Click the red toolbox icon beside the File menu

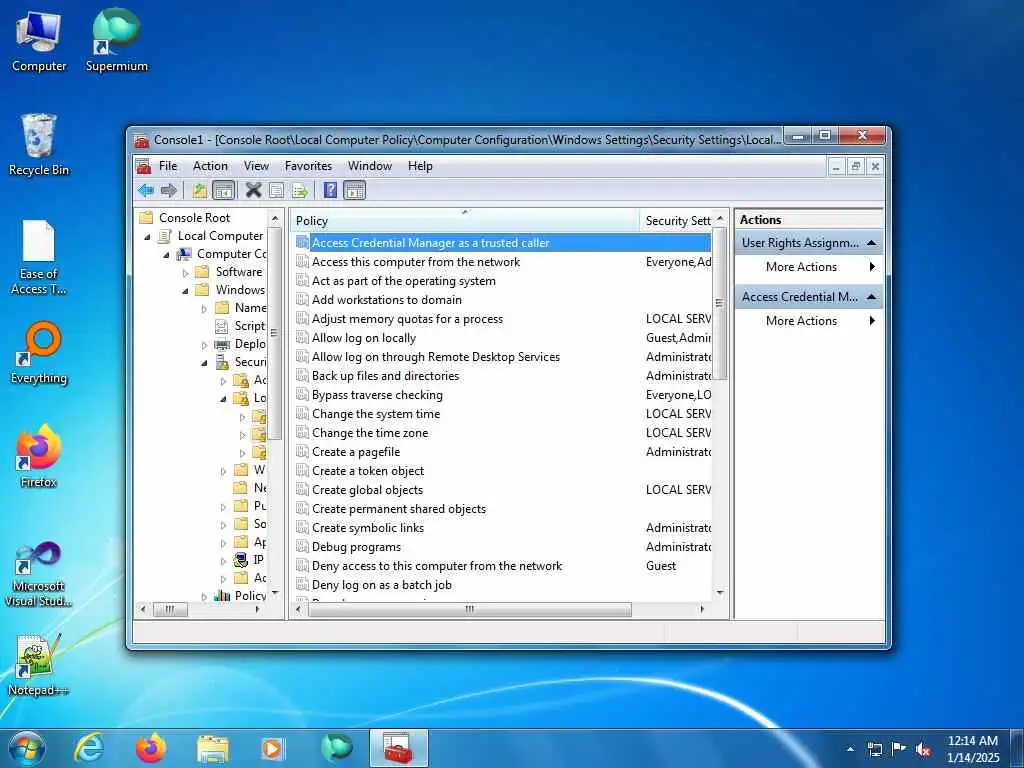tap(144, 166)
